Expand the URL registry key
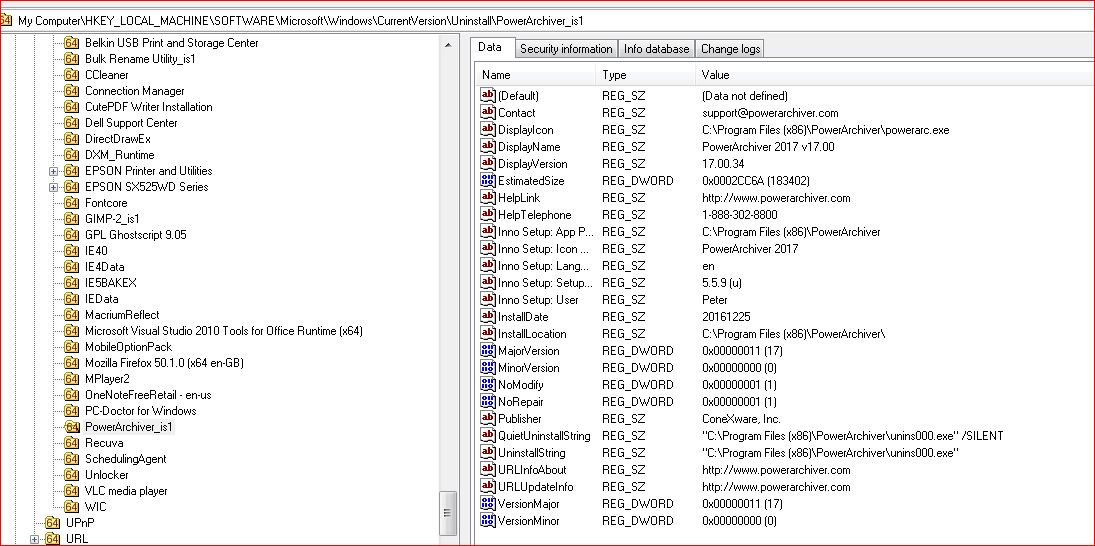This screenshot has height=546, width=1095. tap(34, 539)
